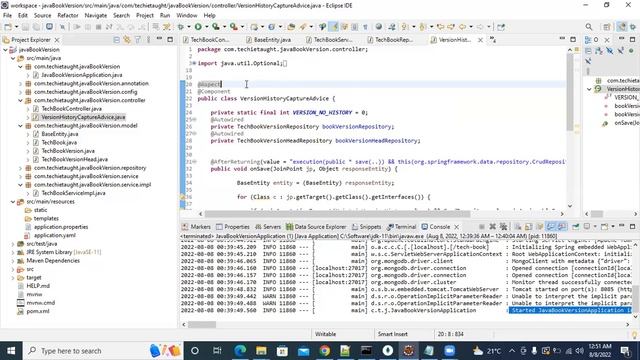Click the editor vertical scrollbar thumb

tap(570, 92)
